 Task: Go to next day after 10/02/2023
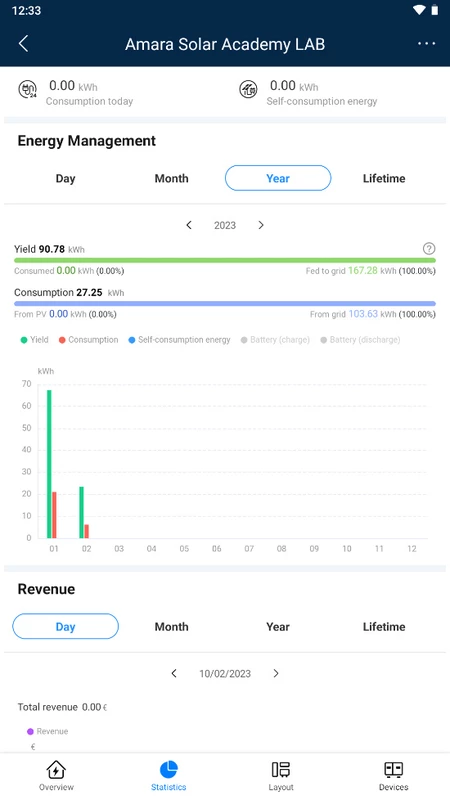[x=276, y=673]
